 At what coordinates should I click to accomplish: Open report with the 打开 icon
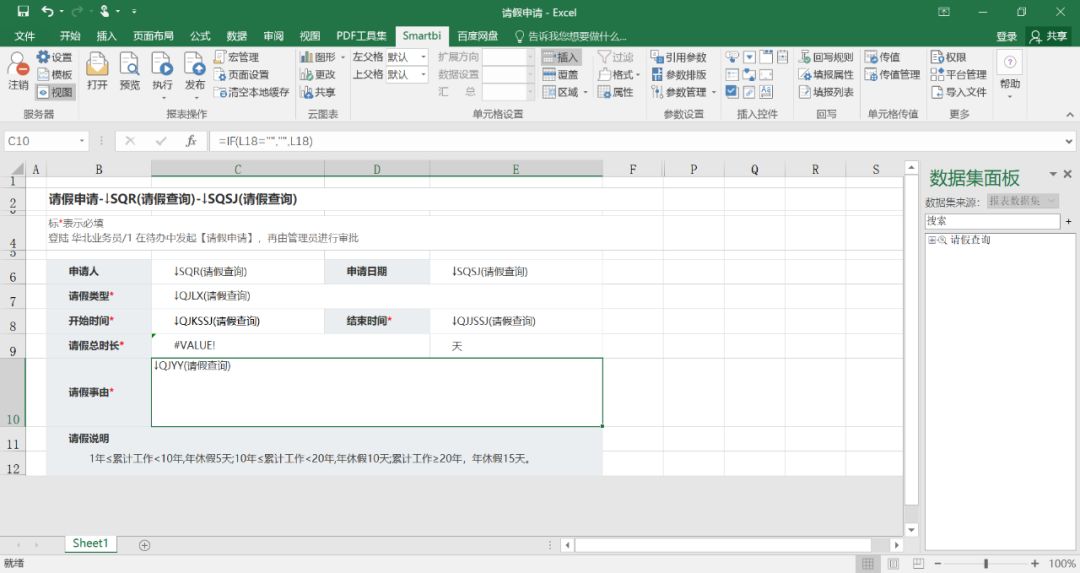pyautogui.click(x=97, y=70)
